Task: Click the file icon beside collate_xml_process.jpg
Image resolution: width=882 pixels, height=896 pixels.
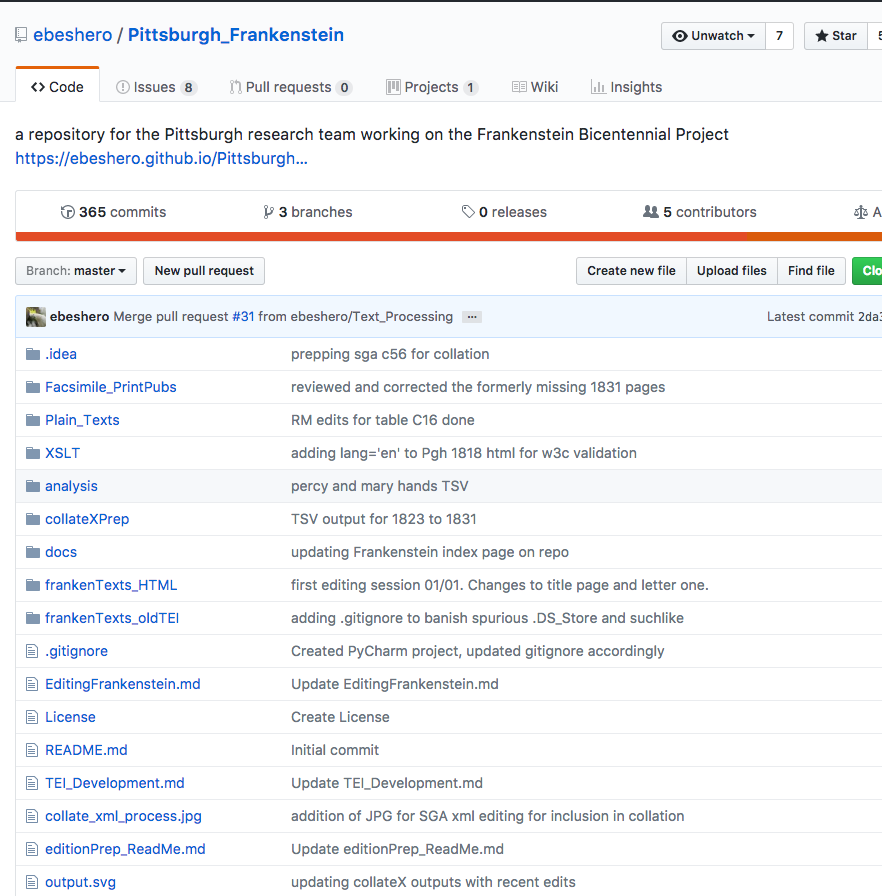Action: [x=32, y=817]
